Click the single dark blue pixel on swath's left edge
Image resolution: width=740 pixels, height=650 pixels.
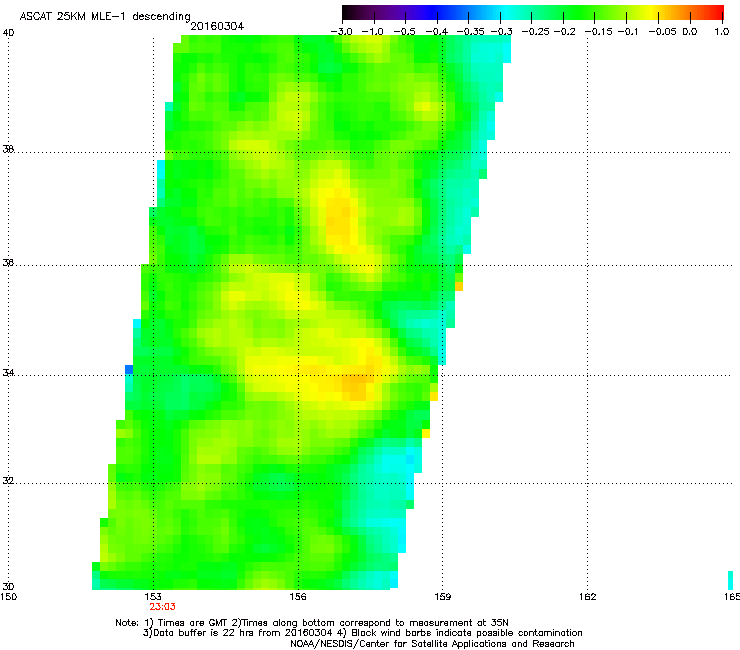(129, 370)
